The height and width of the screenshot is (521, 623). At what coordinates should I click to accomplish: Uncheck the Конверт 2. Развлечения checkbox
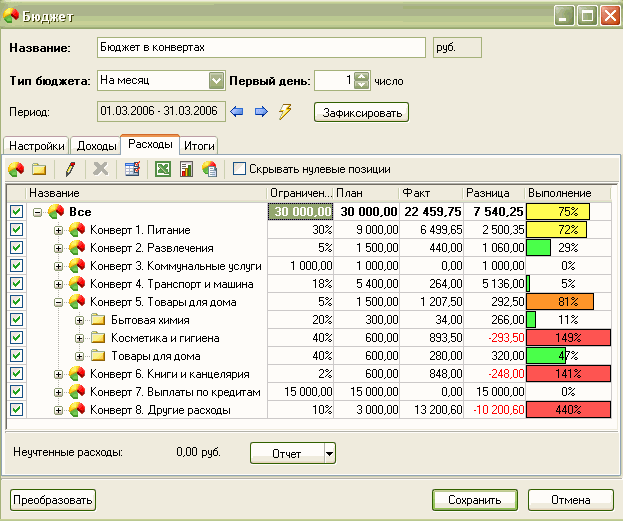point(16,248)
